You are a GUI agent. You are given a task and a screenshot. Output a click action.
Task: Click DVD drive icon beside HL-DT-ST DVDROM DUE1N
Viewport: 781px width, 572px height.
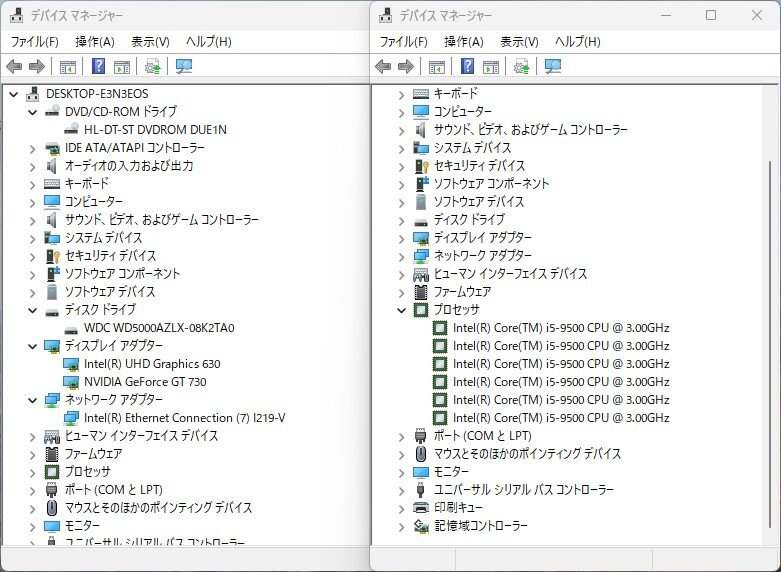pos(71,130)
